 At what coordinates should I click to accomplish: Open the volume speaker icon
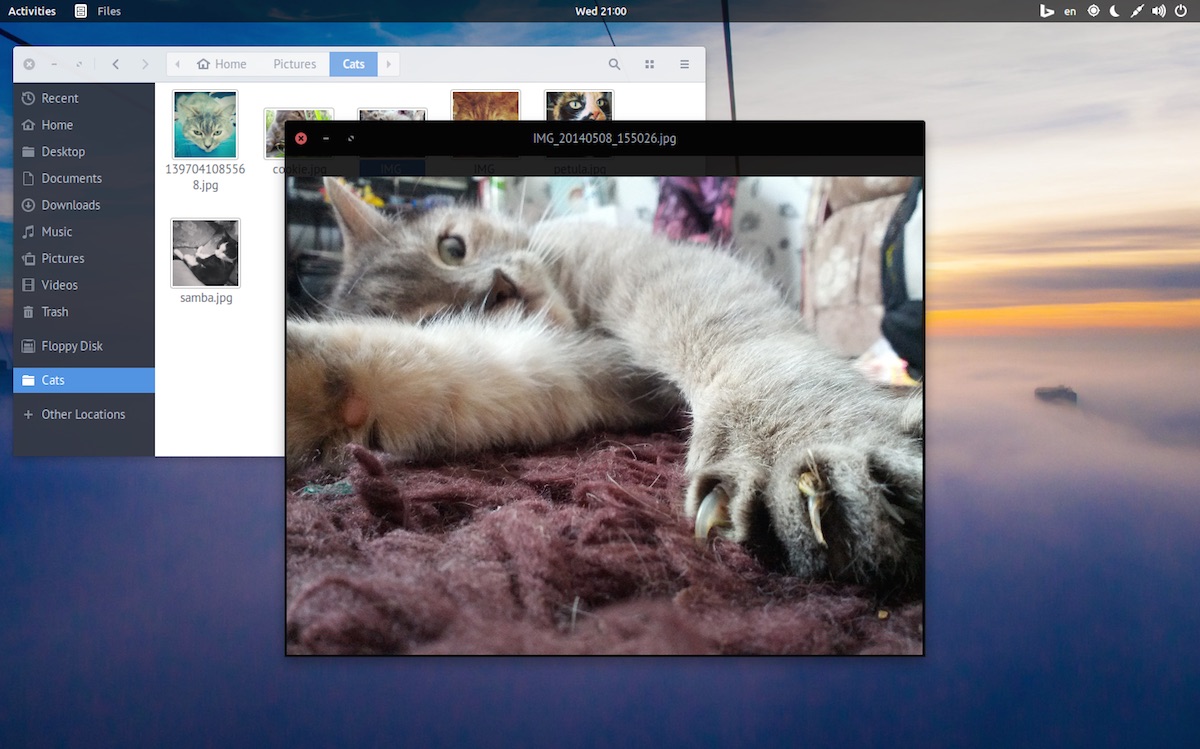point(1159,11)
